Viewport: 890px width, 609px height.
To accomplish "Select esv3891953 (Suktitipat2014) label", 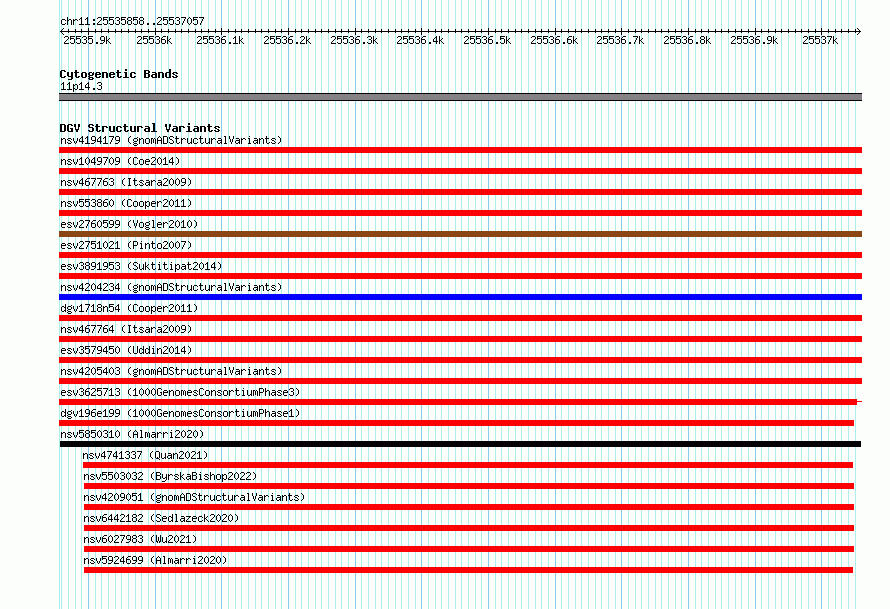I will [141, 266].
